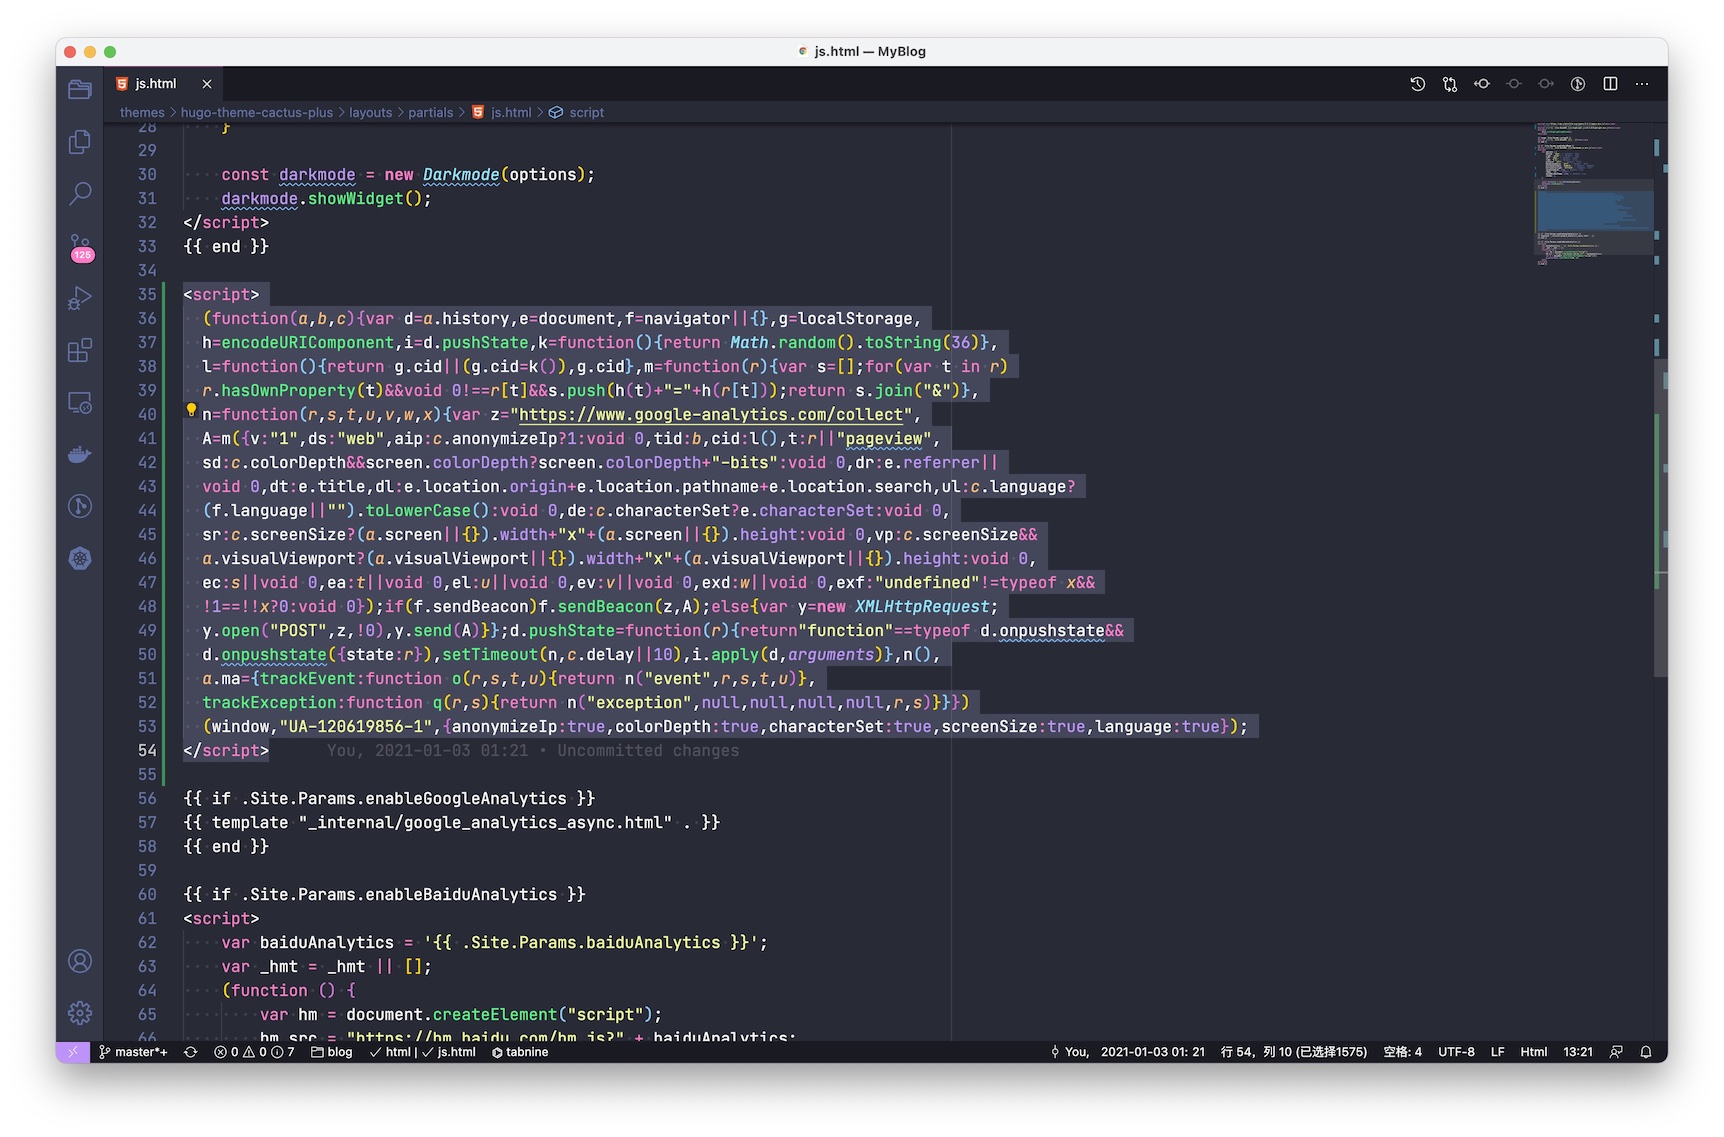The image size is (1724, 1137).
Task: Open the Search view
Action: point(80,193)
